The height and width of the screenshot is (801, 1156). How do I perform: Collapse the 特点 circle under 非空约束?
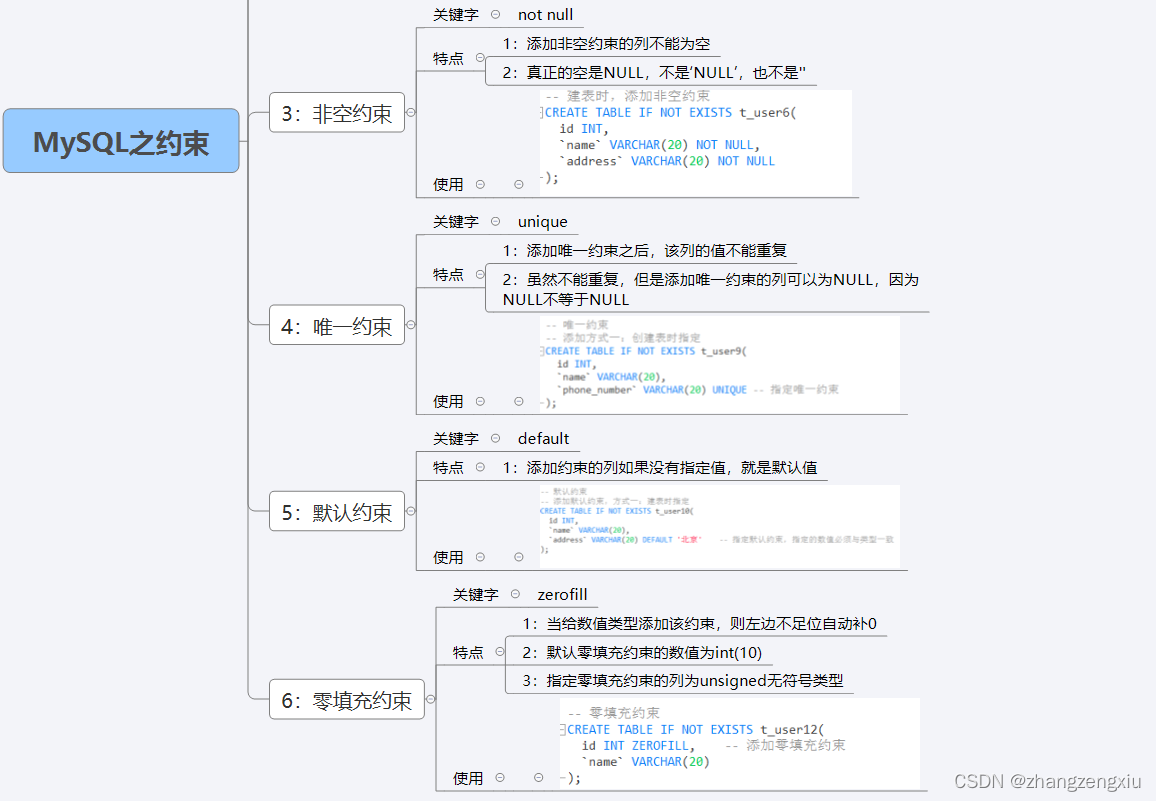tap(480, 58)
